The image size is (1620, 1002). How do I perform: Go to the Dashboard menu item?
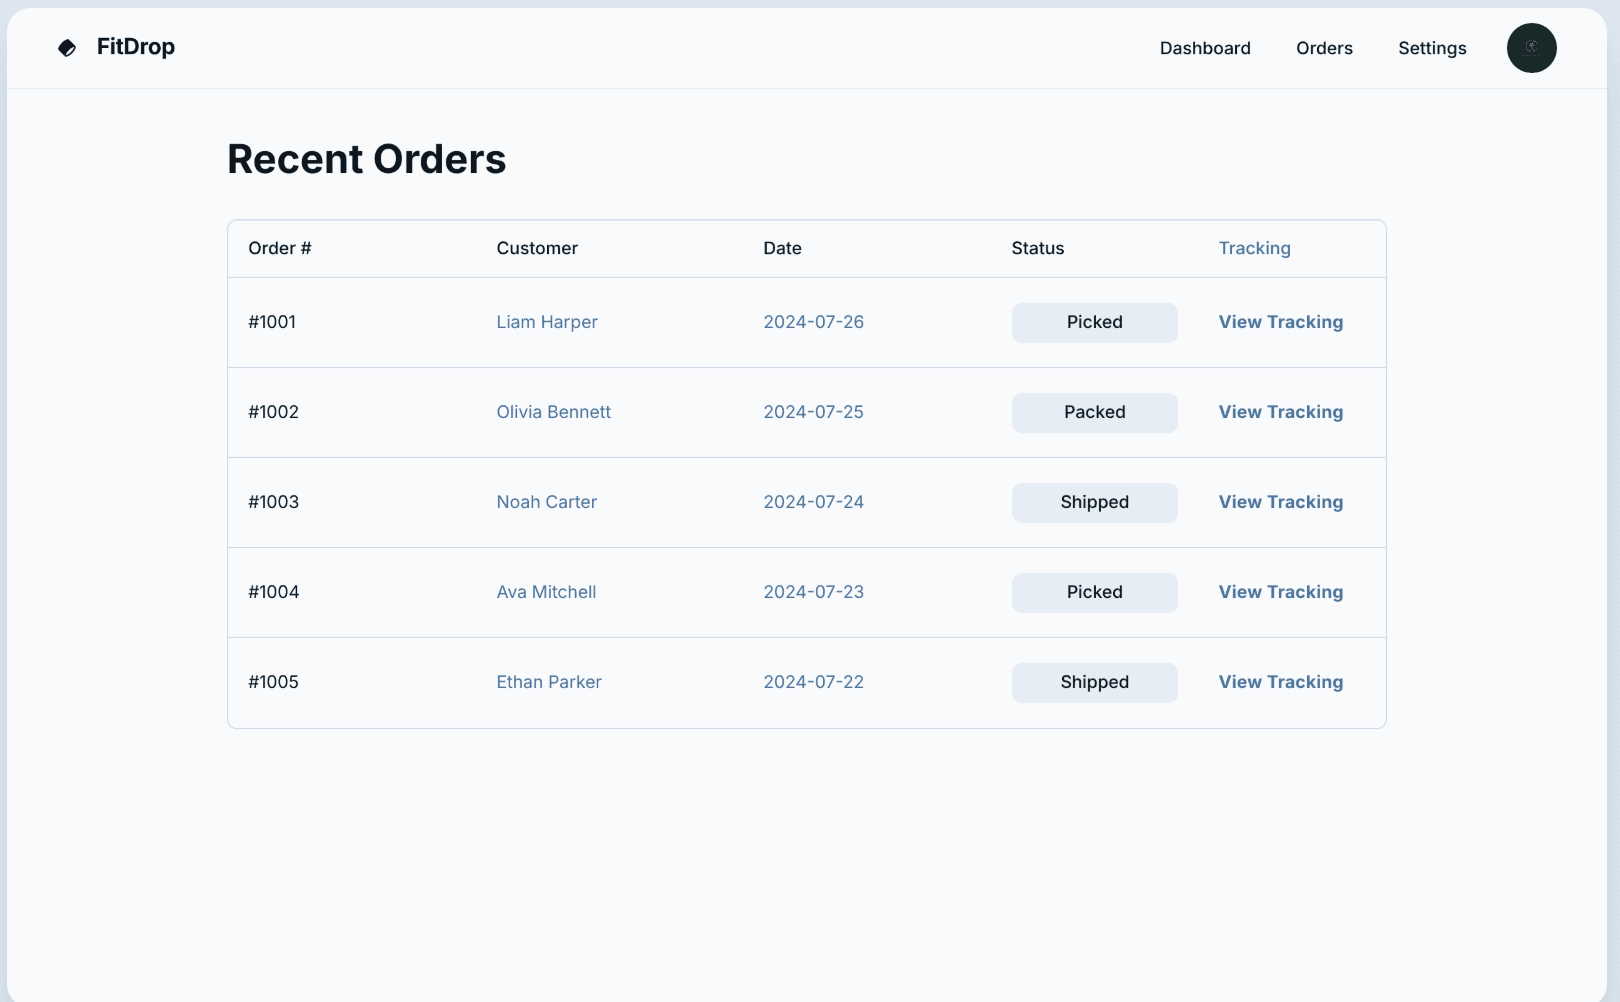coord(1205,48)
